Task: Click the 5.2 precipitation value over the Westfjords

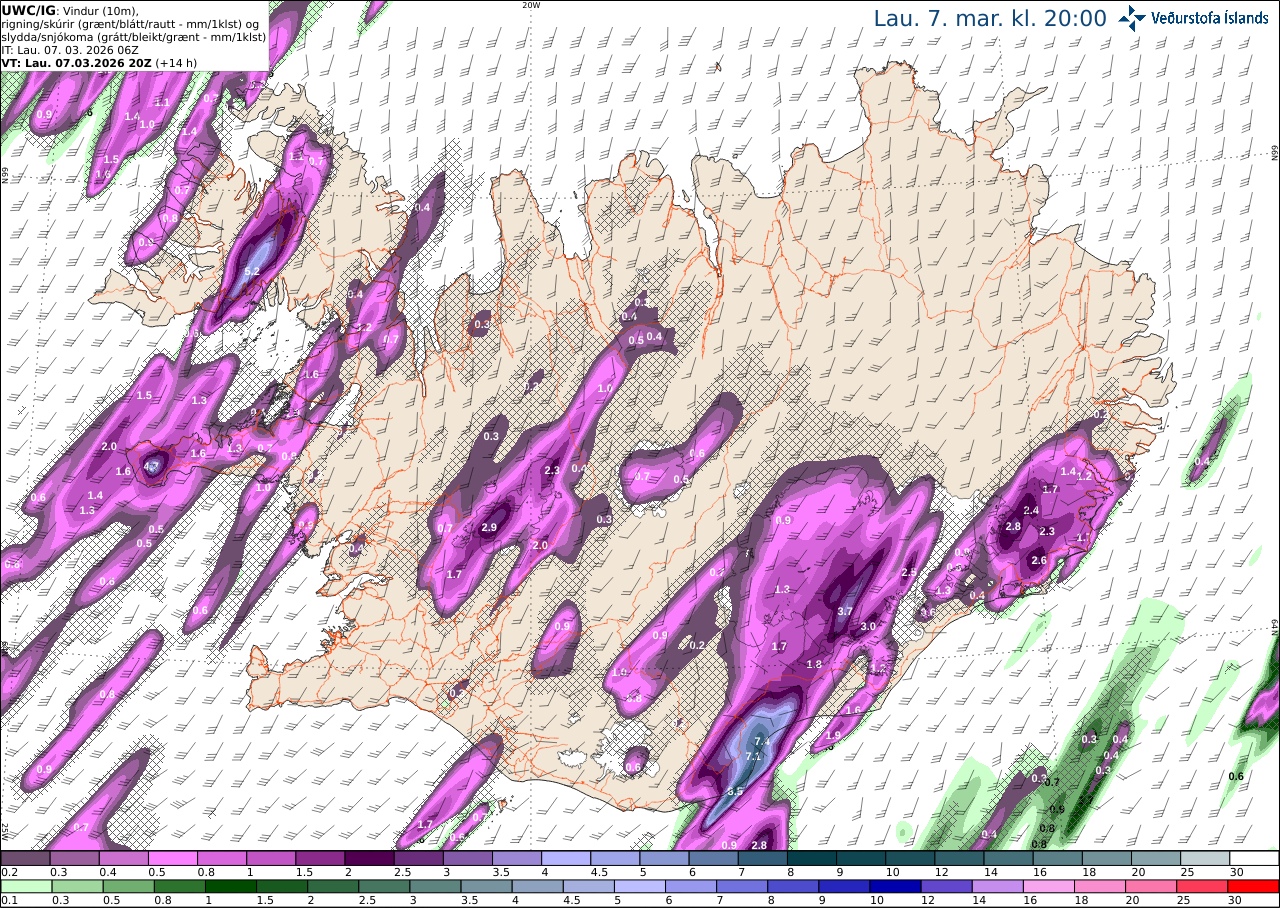Action: pyautogui.click(x=252, y=271)
